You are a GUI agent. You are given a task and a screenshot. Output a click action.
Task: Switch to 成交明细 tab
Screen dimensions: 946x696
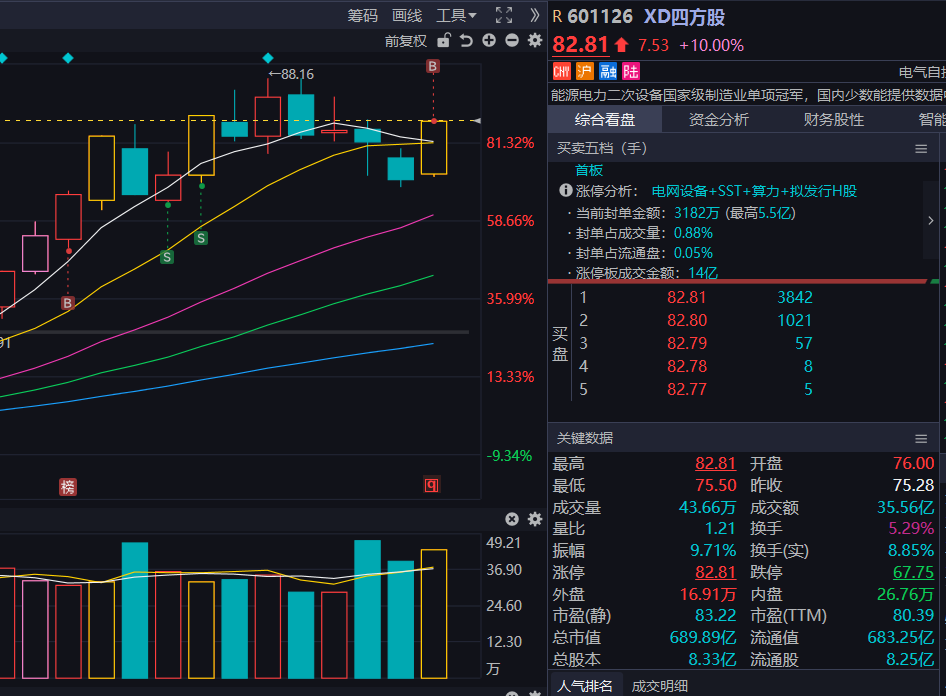click(659, 686)
